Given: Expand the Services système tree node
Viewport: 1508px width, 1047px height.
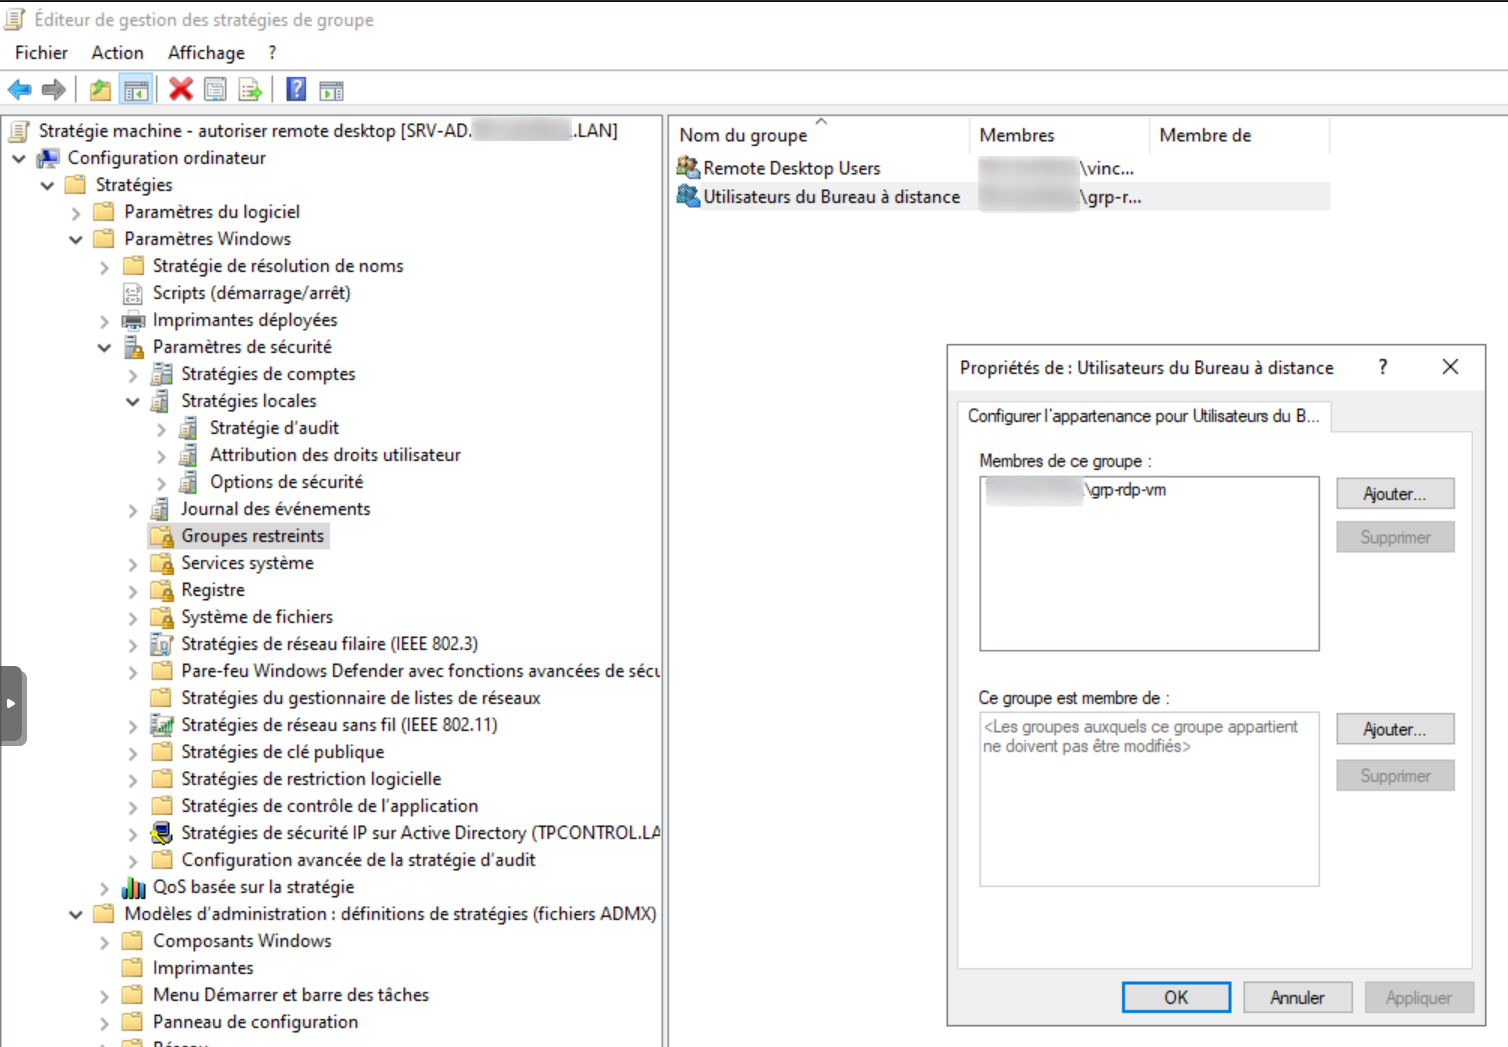Looking at the screenshot, I should click(133, 564).
